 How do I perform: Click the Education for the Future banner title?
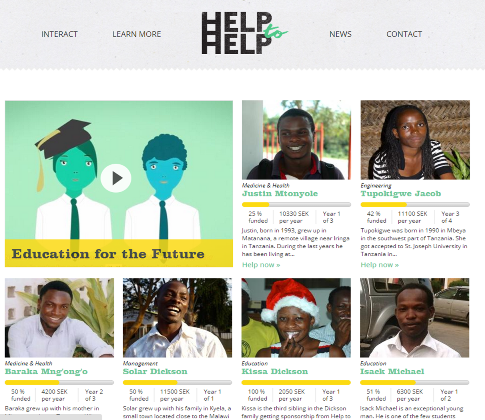point(108,254)
